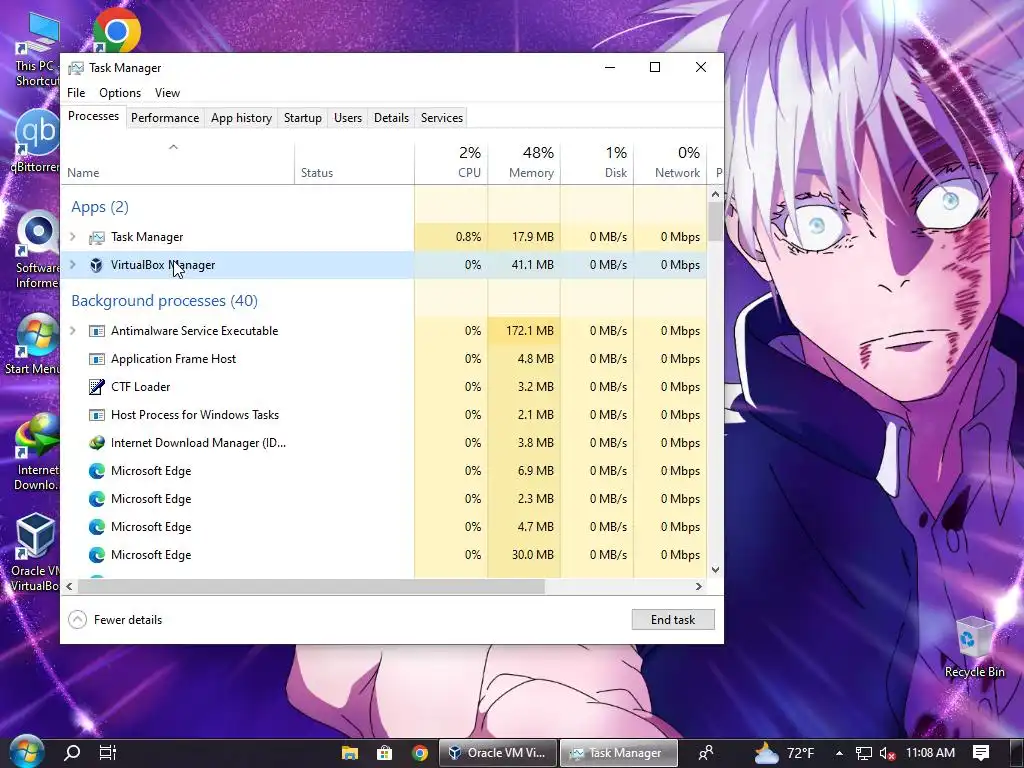
Task: Switch to the Startup tab
Action: [x=302, y=118]
